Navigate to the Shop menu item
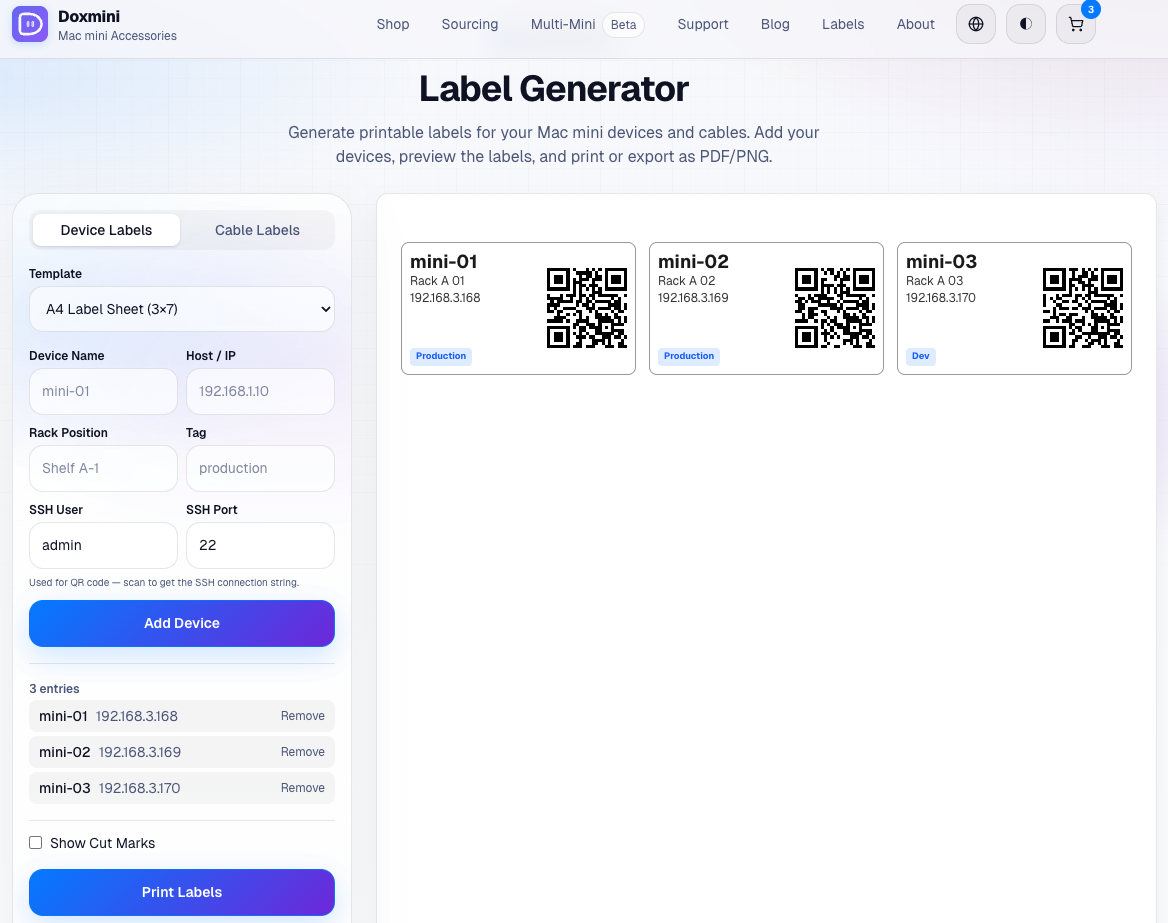This screenshot has height=923, width=1168. point(392,24)
